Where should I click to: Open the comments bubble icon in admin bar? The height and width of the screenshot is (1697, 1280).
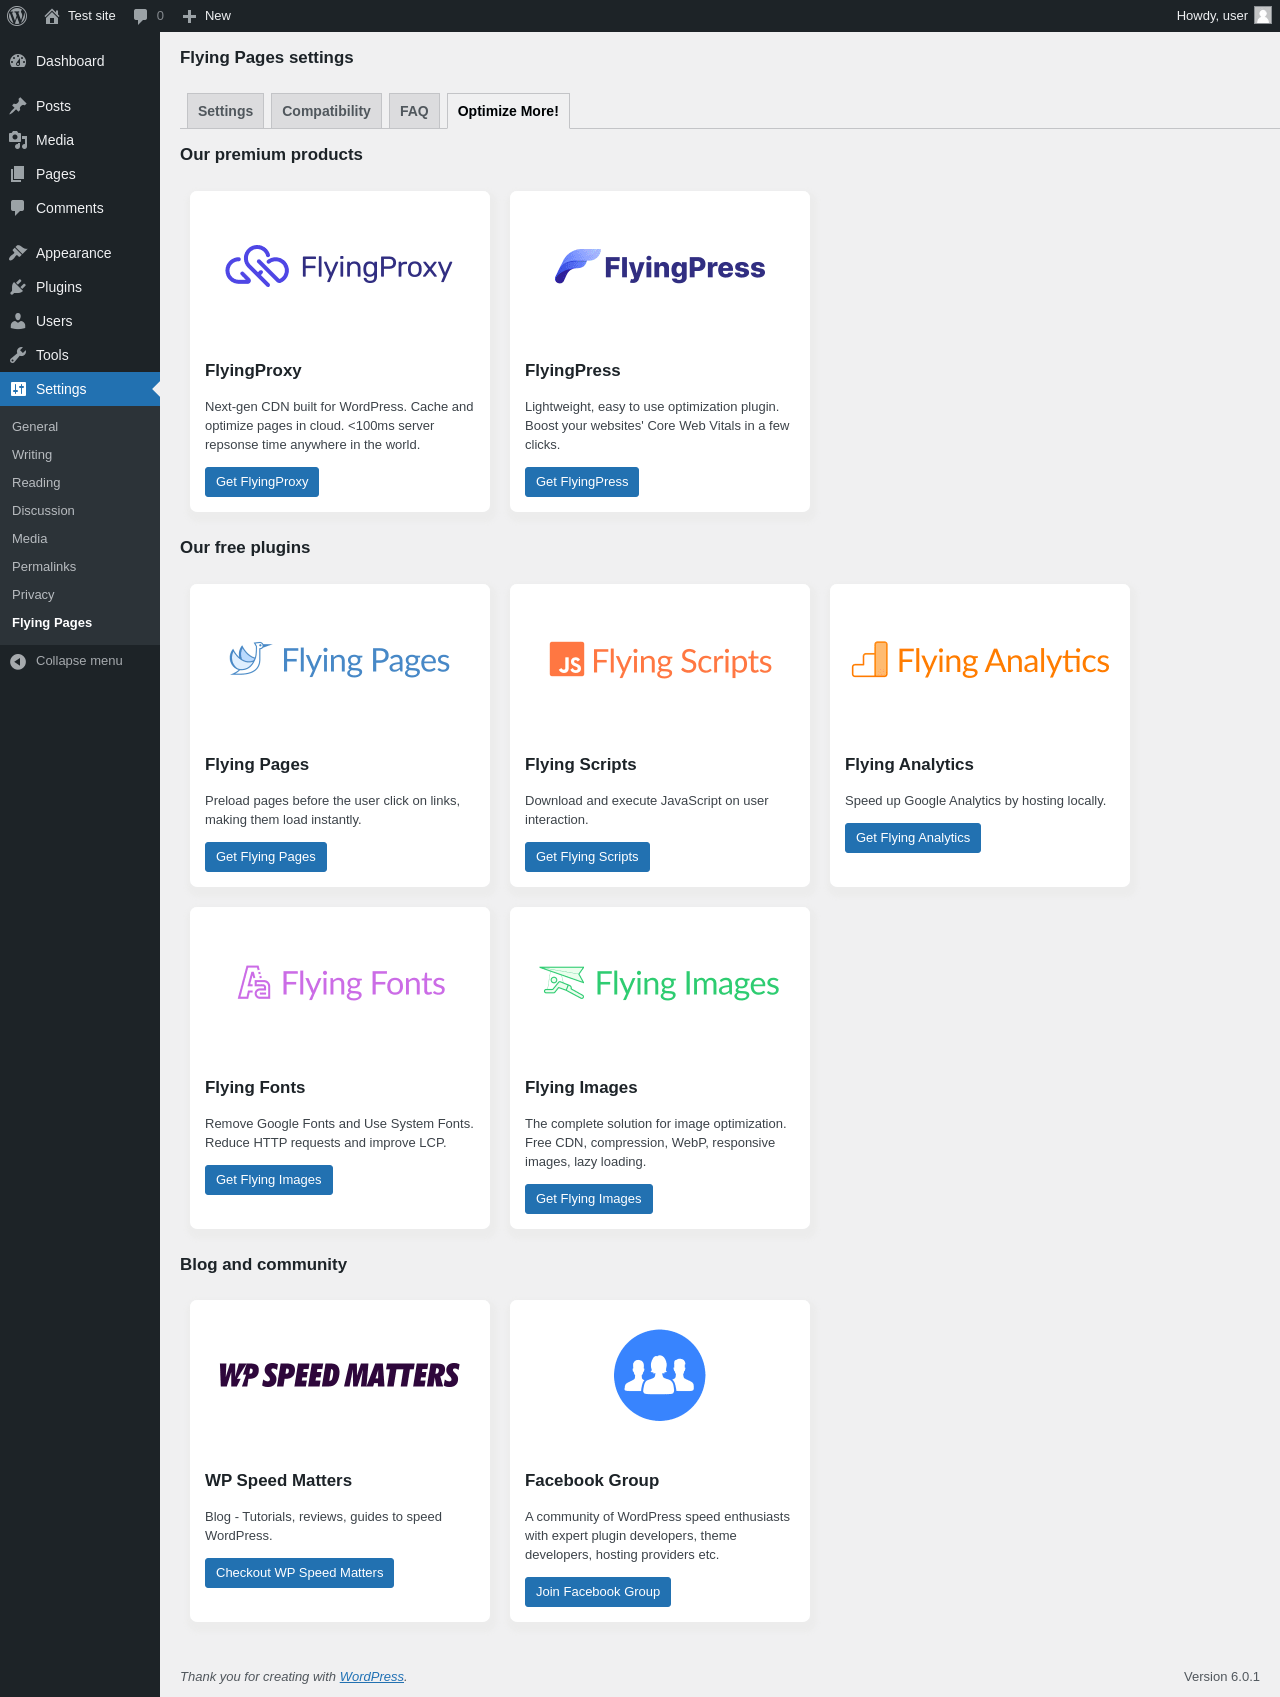(x=141, y=16)
